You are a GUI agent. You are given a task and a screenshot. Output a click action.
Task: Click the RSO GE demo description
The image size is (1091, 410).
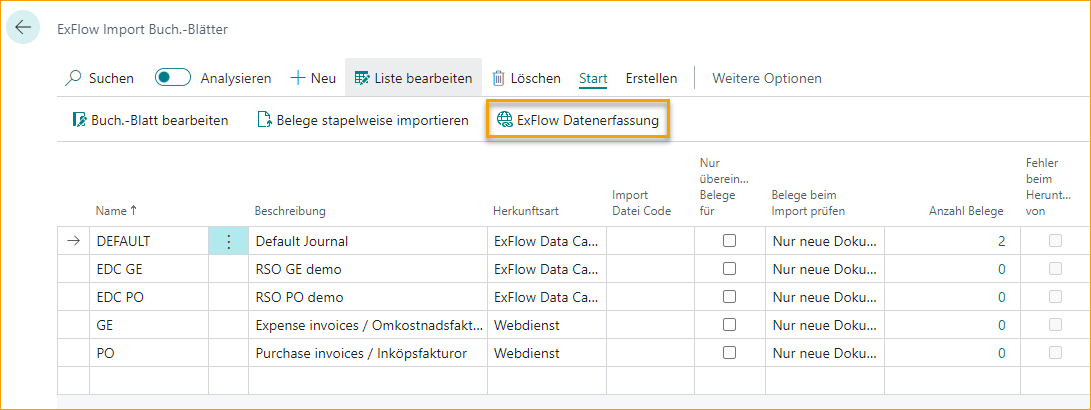coord(368,269)
